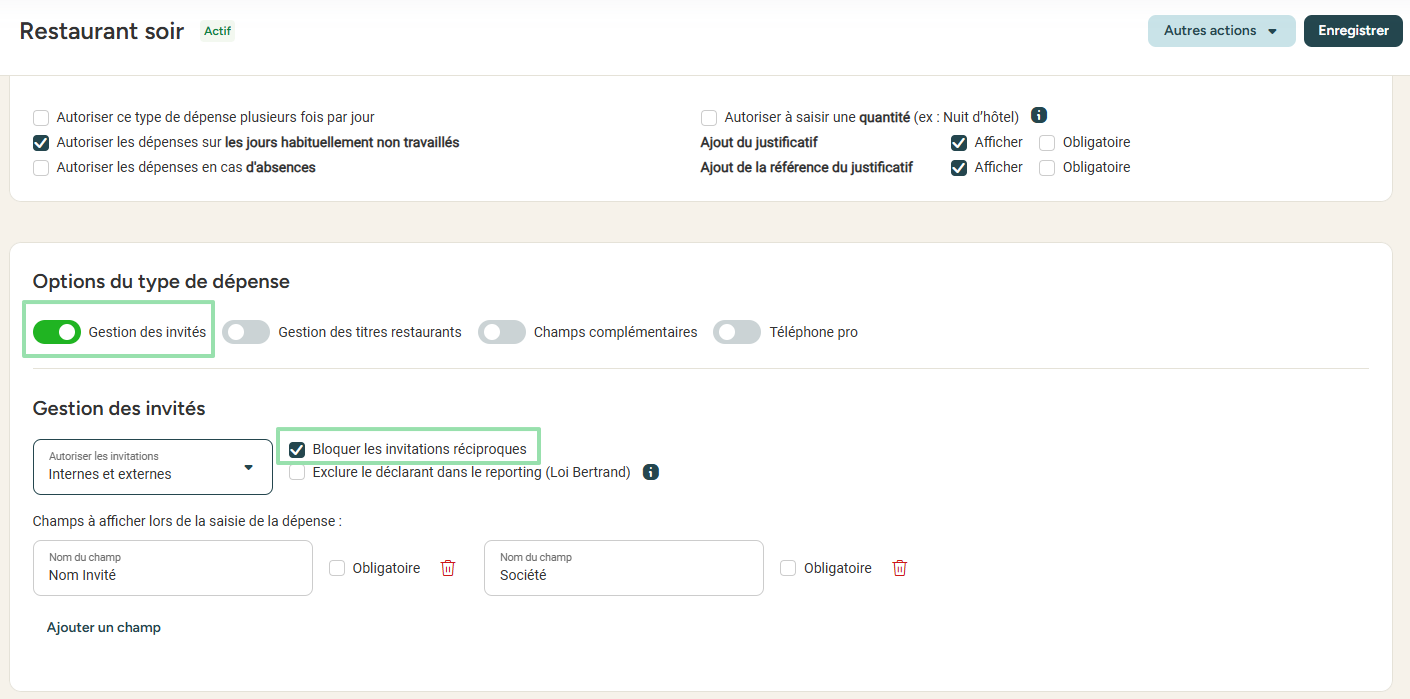Check Exclure le déclarant dans le reporting
The image size is (1410, 699).
pyautogui.click(x=297, y=473)
